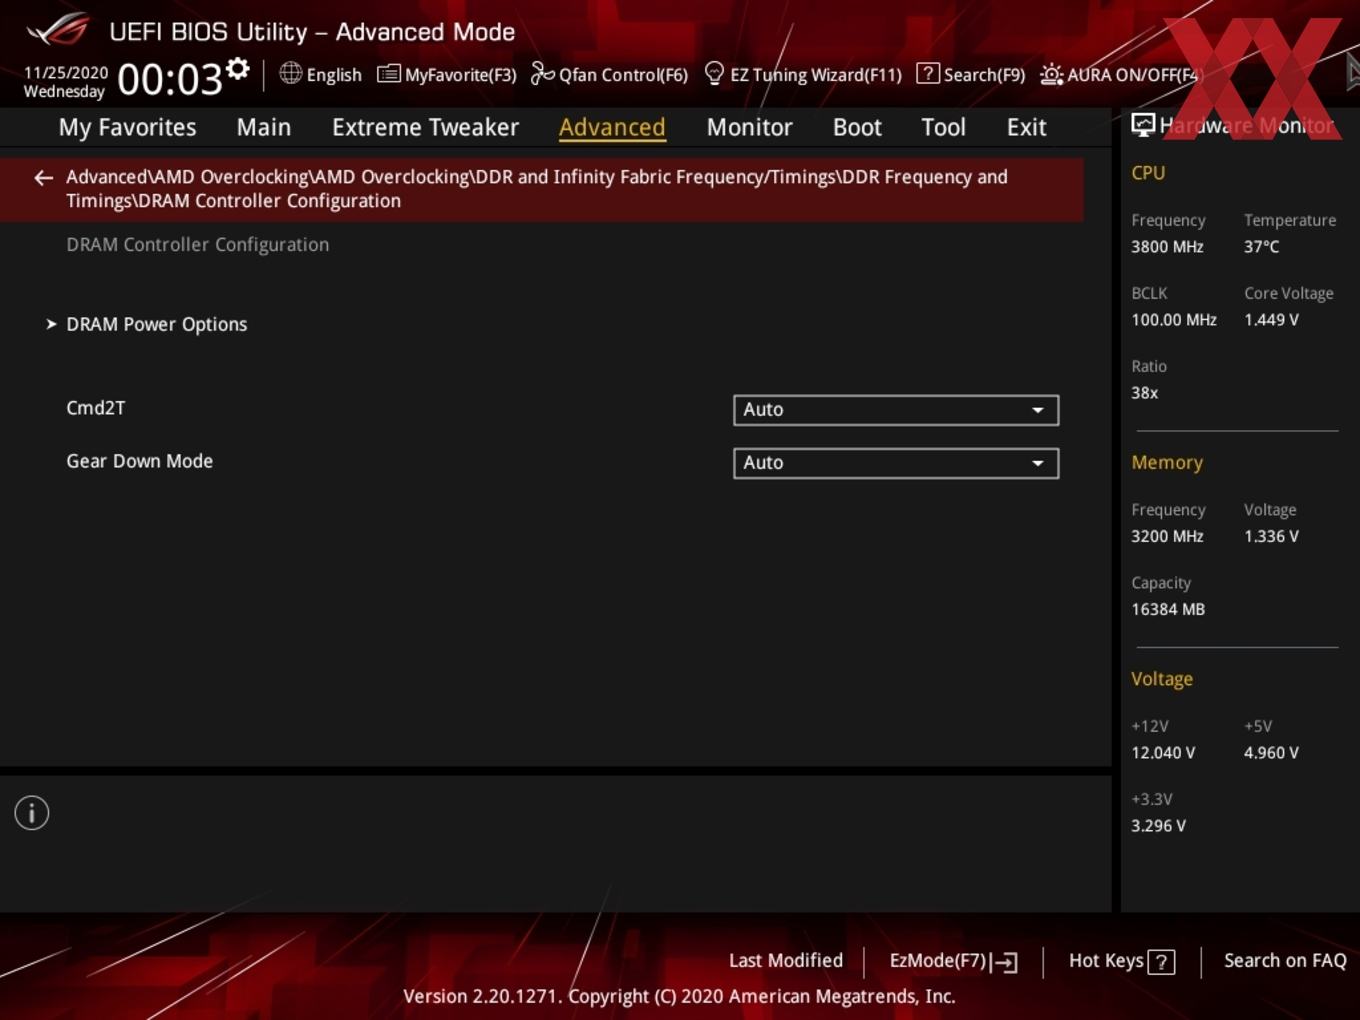Image resolution: width=1360 pixels, height=1020 pixels.
Task: Click the 1.336 V memory voltage value
Action: pos(1271,536)
